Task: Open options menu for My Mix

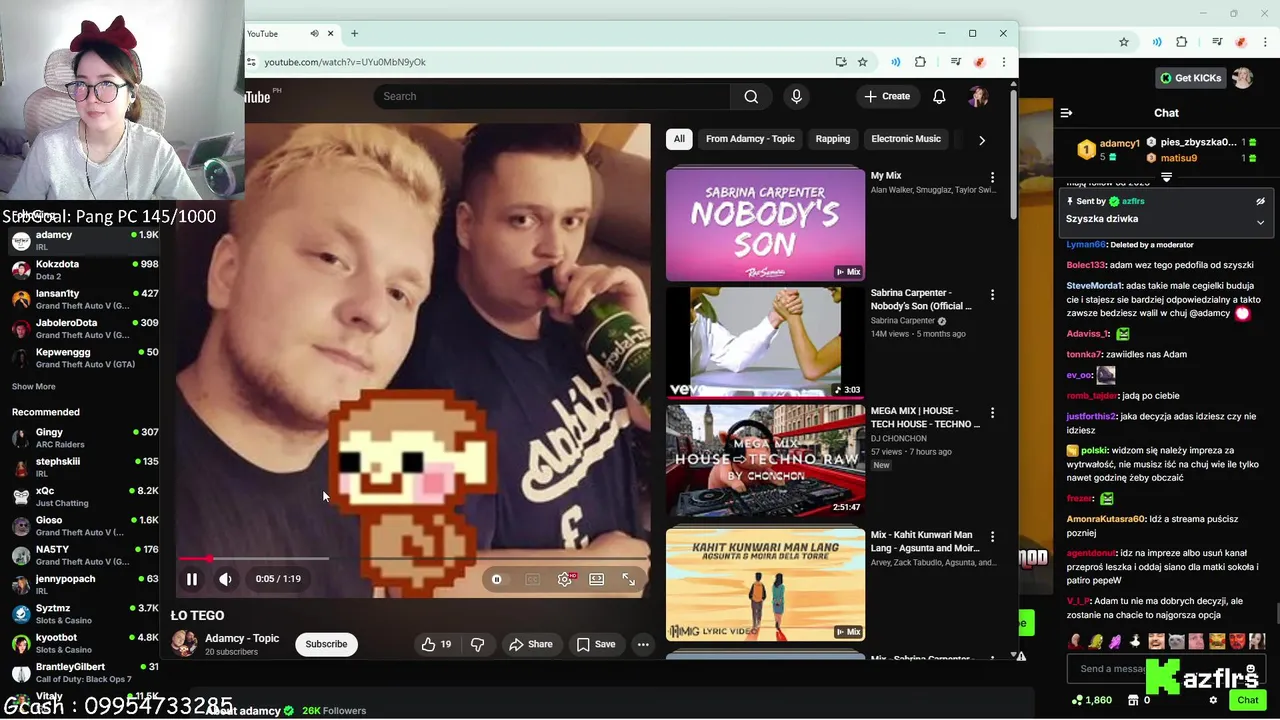Action: 992,177
